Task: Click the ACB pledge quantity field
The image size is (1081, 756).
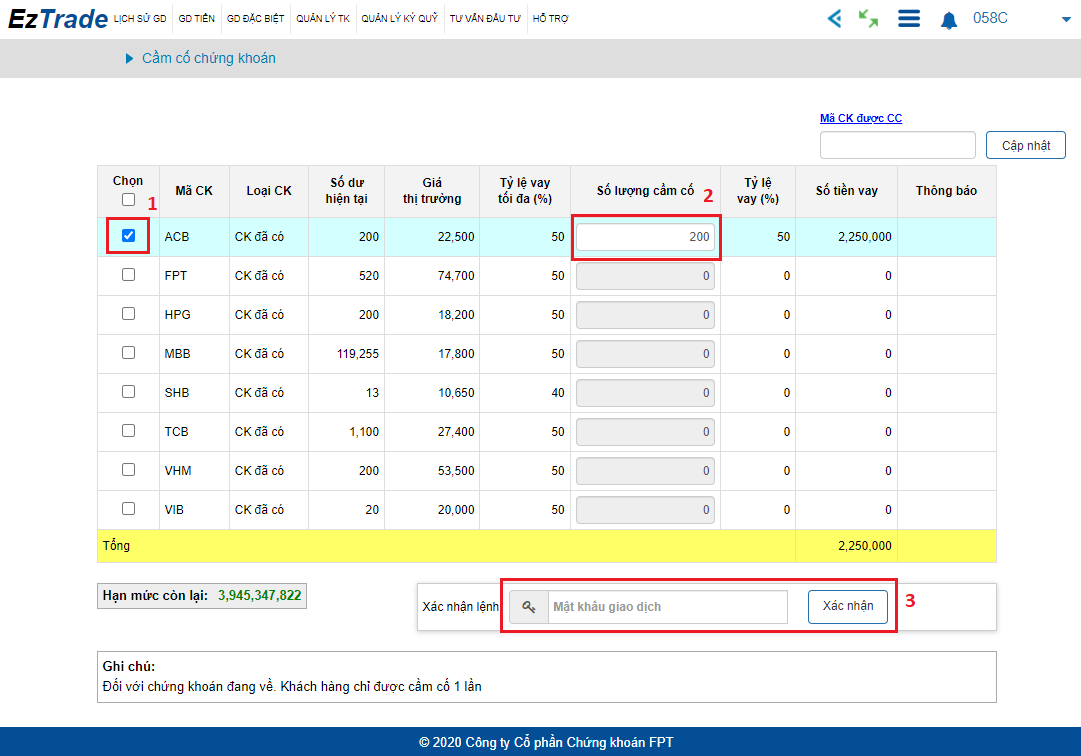Action: (645, 237)
